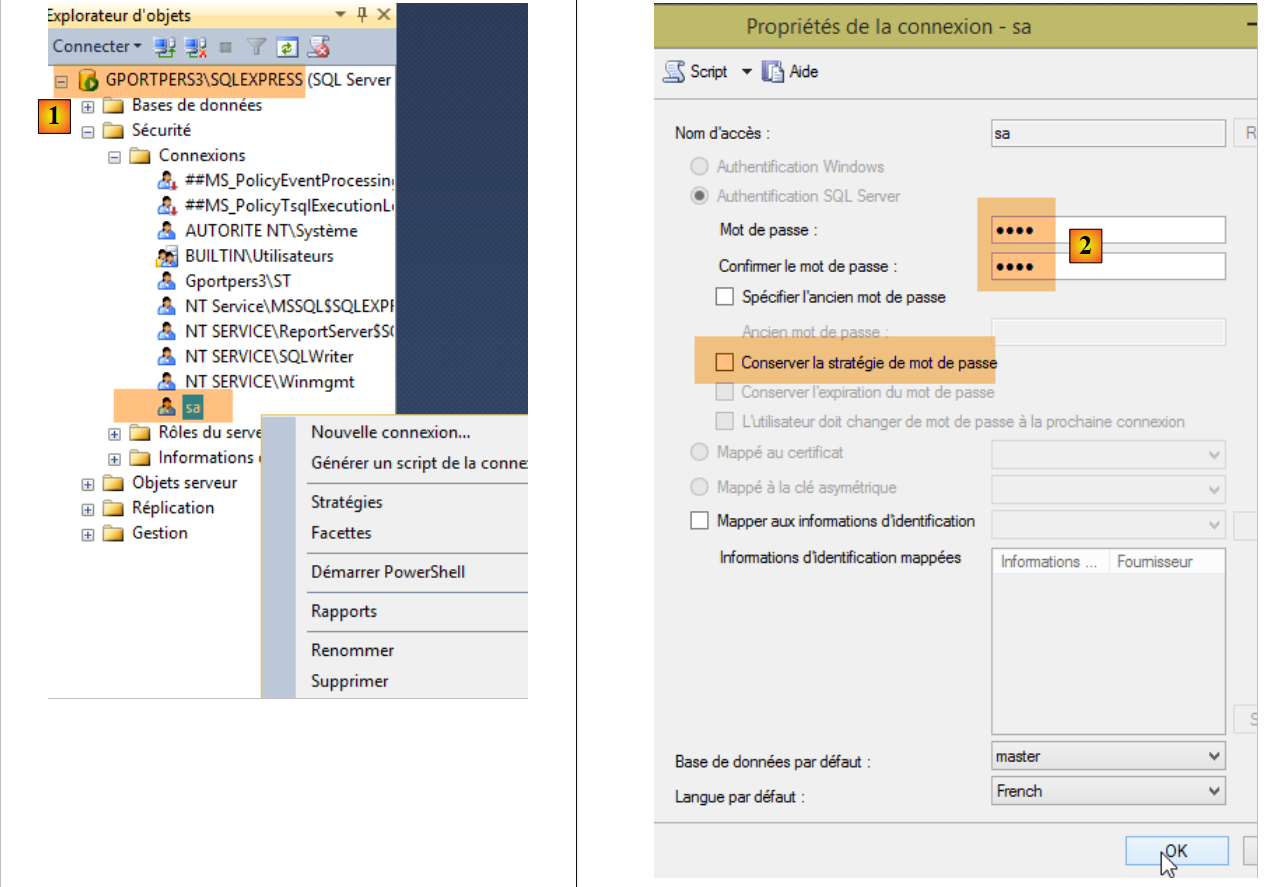This screenshot has height=887, width=1272.
Task: Click the Disconnect server toolbar icon
Action: [x=196, y=46]
